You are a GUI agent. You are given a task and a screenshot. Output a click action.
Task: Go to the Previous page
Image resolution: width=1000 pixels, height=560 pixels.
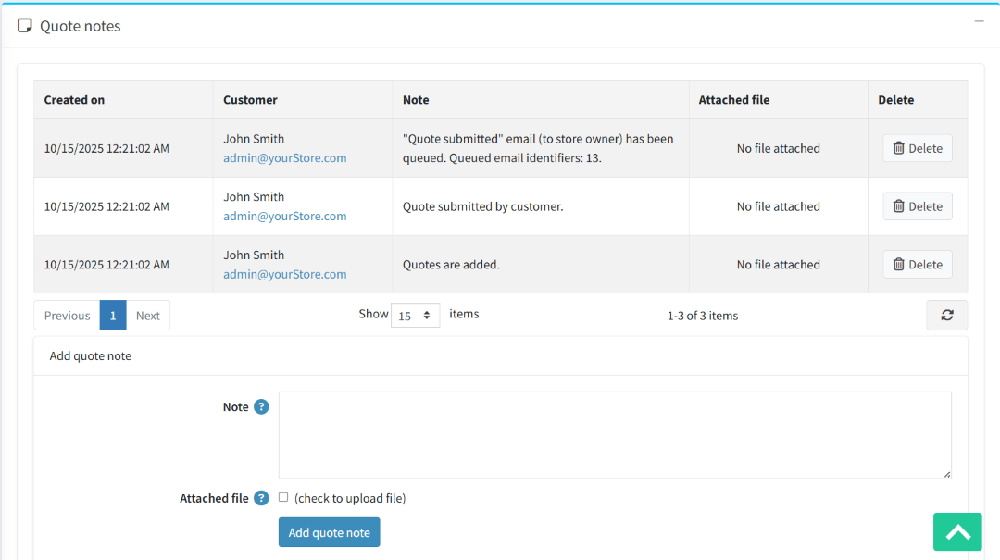(x=67, y=315)
